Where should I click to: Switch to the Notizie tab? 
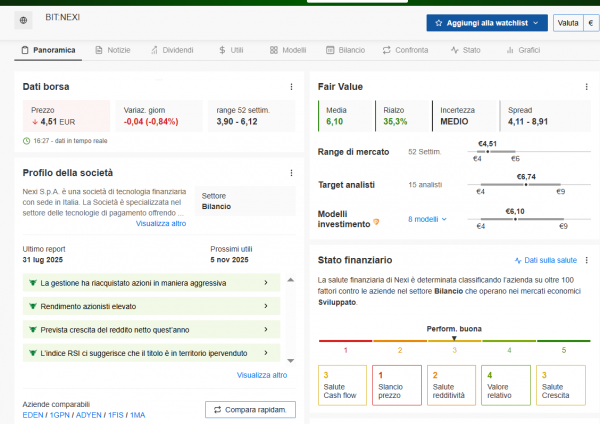pos(112,49)
